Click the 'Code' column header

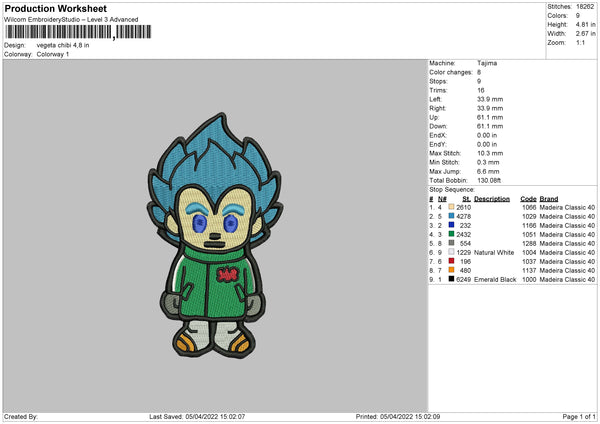pyautogui.click(x=528, y=199)
